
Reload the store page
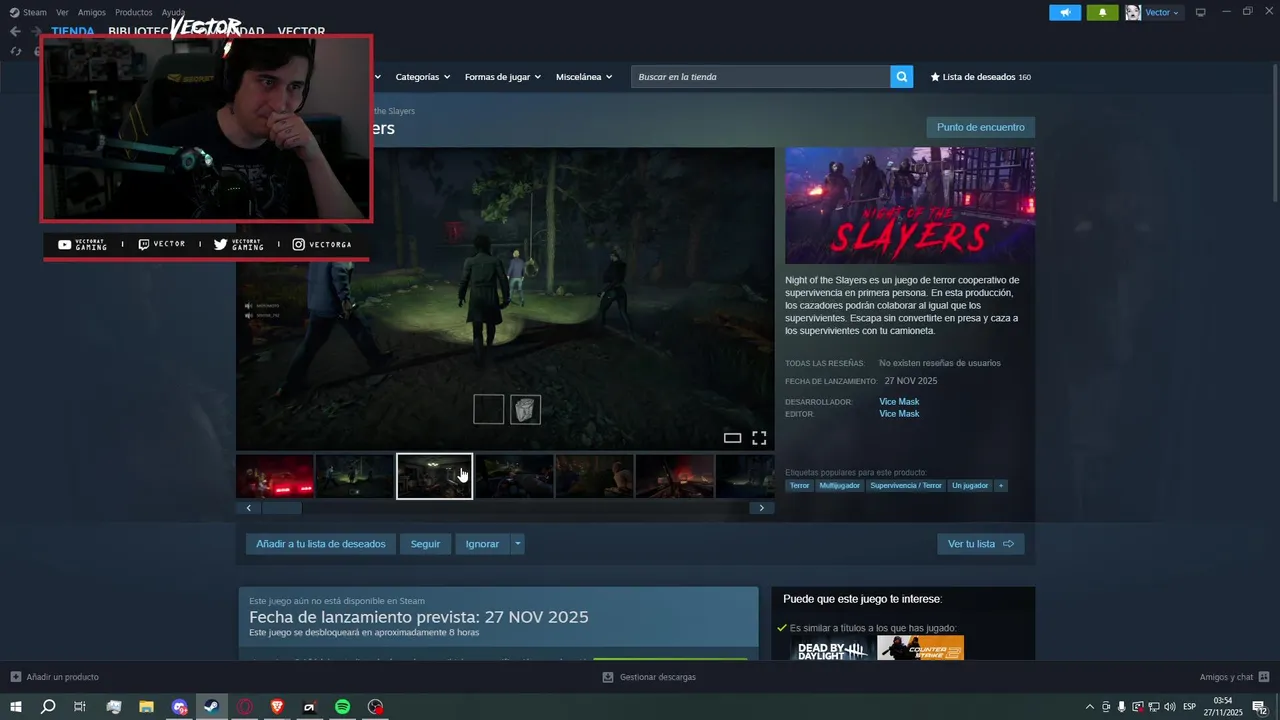coord(16,51)
